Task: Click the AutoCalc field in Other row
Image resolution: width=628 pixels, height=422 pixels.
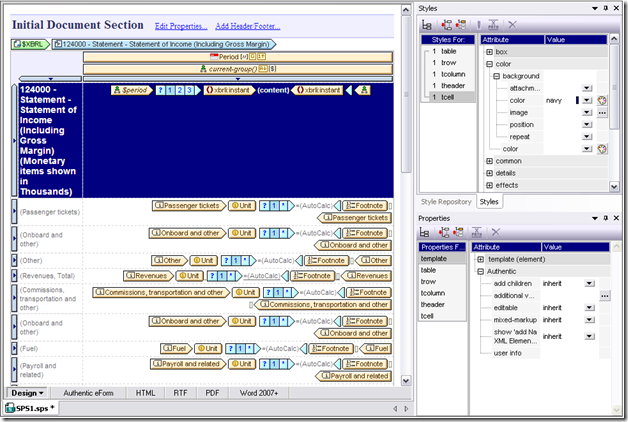Action: click(275, 261)
